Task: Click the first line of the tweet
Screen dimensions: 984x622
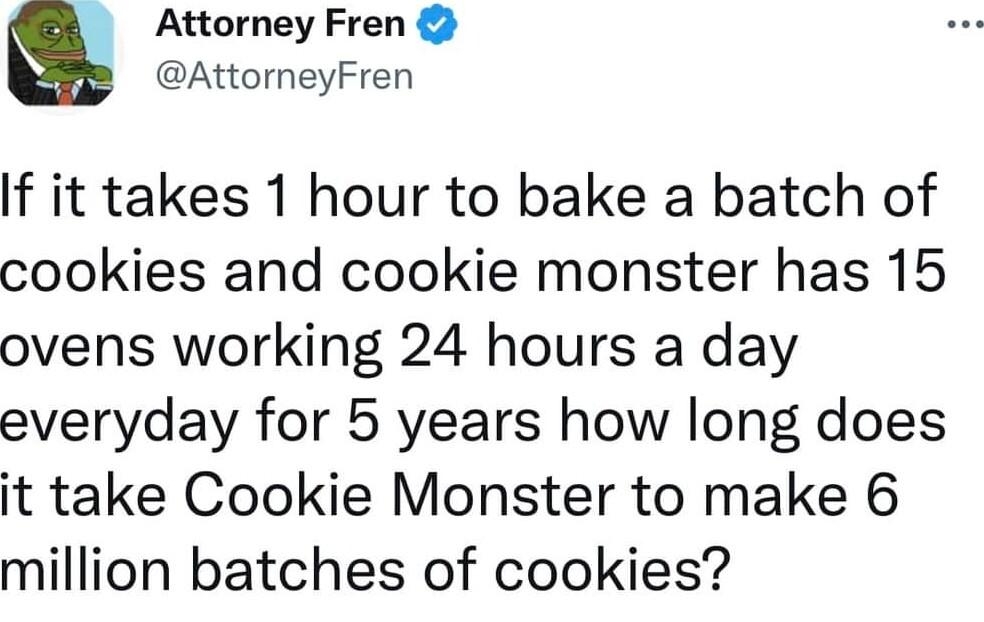Action: [x=470, y=197]
